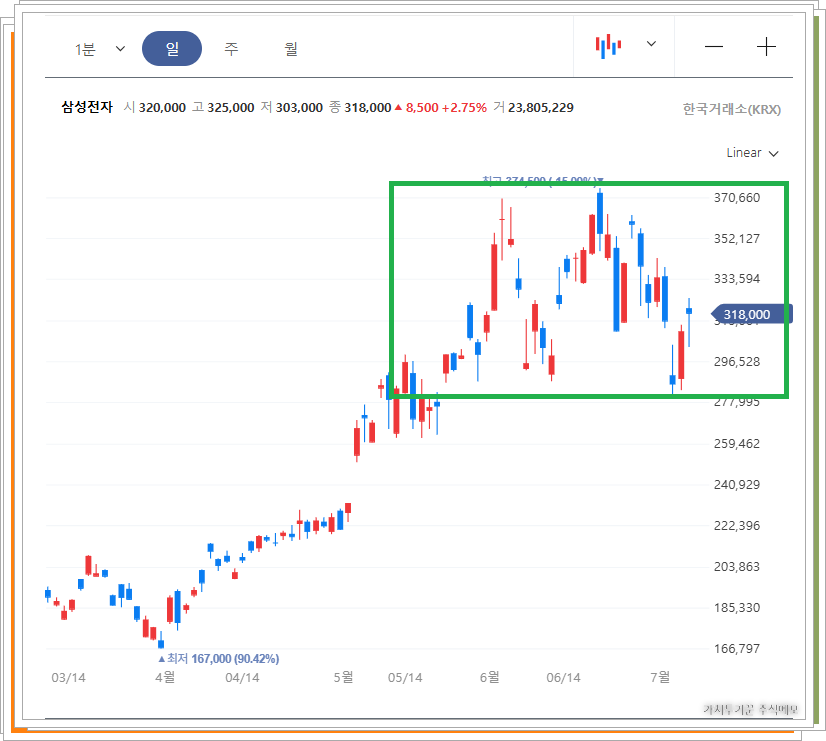Click the 318,000 current price tag
Viewport: 826px width, 741px height.
click(752, 314)
